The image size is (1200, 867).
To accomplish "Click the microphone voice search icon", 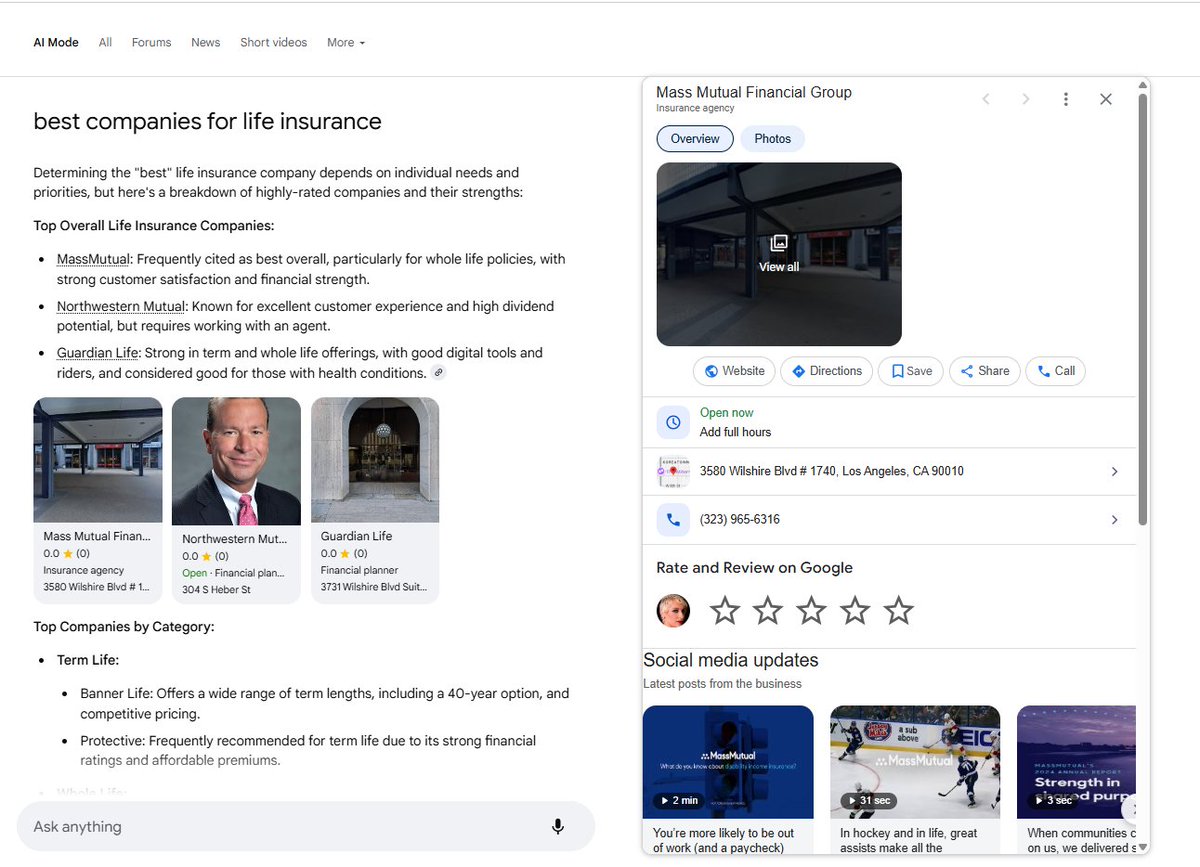I will point(558,826).
